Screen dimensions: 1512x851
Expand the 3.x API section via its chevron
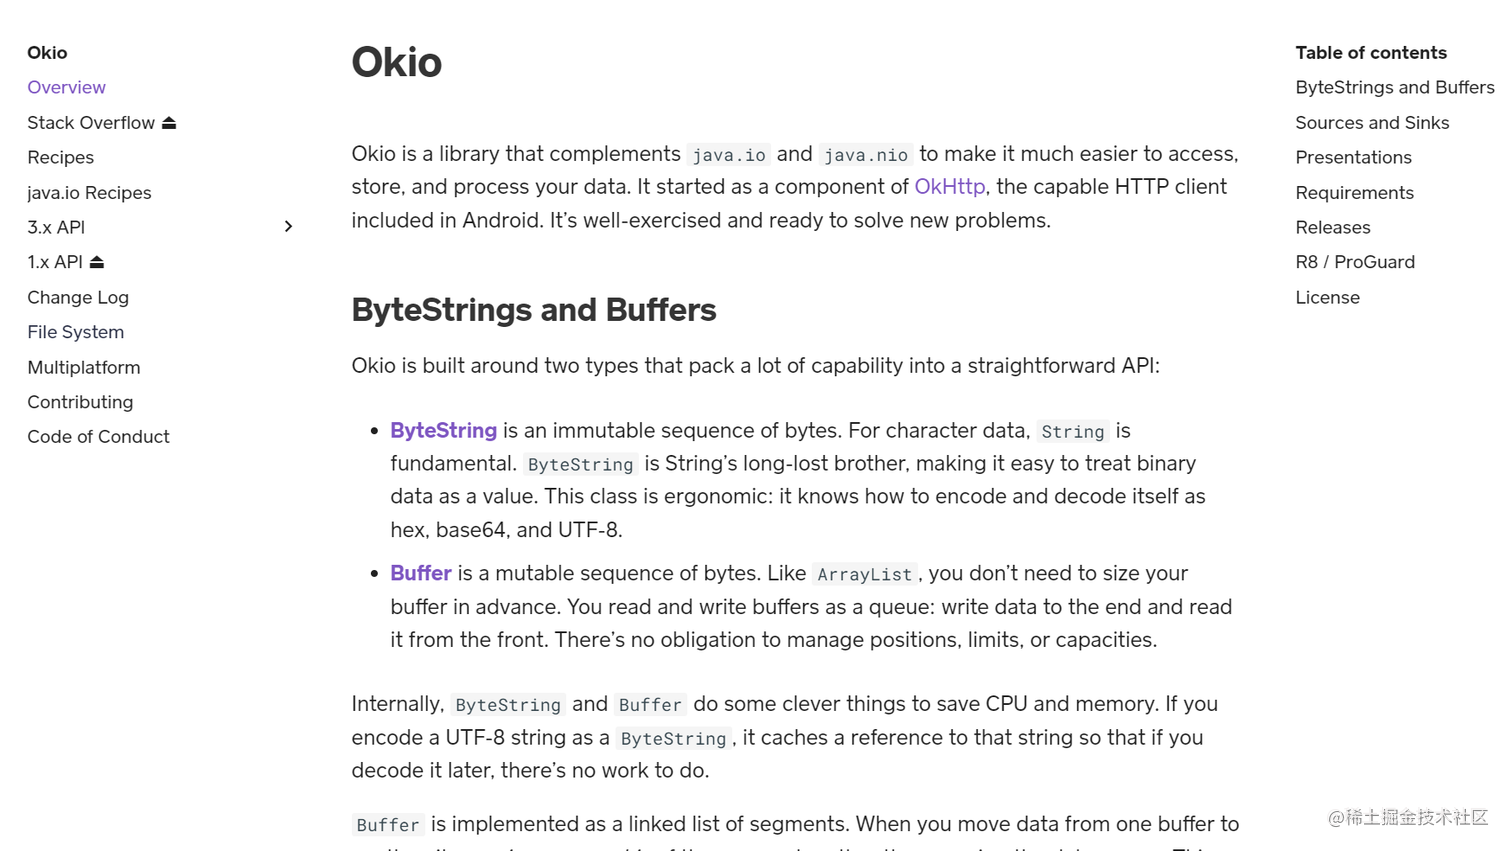click(288, 227)
